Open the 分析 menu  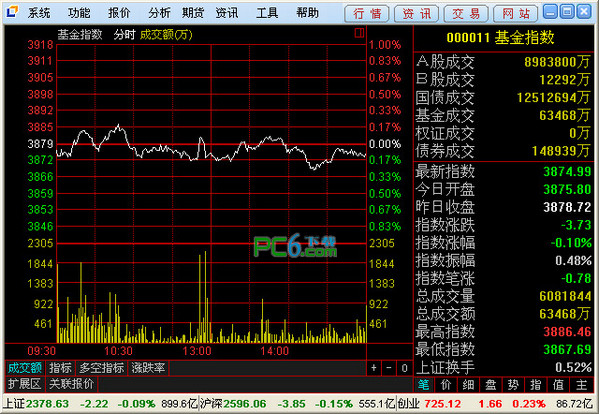(x=159, y=13)
